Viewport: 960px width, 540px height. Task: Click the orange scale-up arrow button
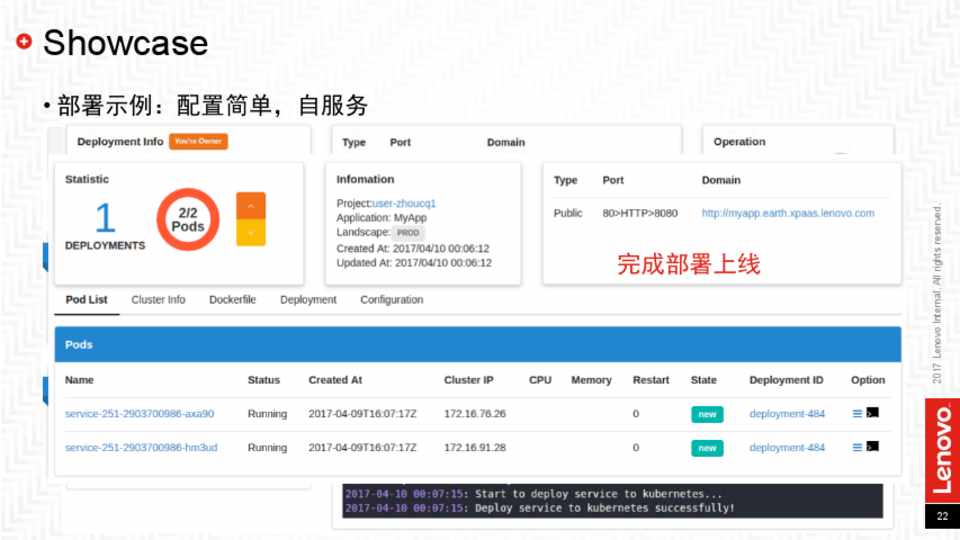point(250,205)
